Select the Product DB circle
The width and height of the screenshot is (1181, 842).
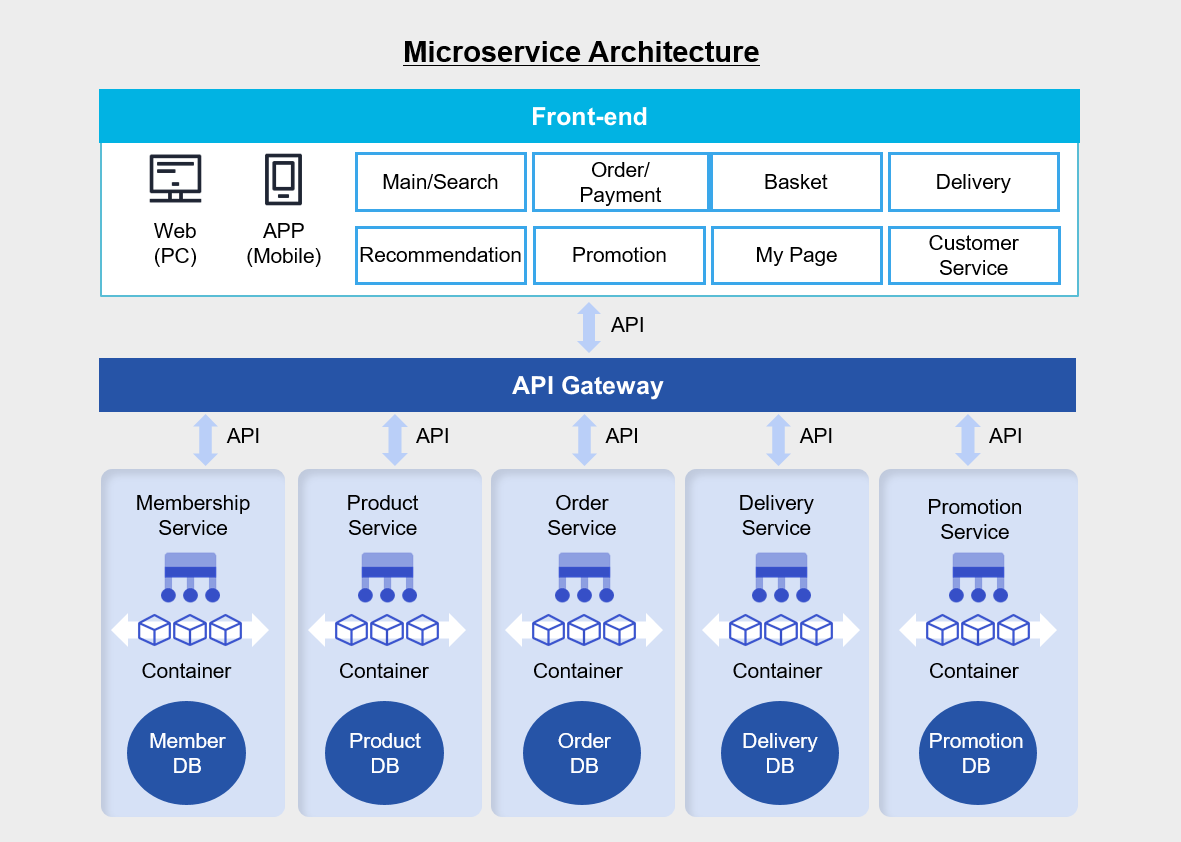pyautogui.click(x=384, y=753)
